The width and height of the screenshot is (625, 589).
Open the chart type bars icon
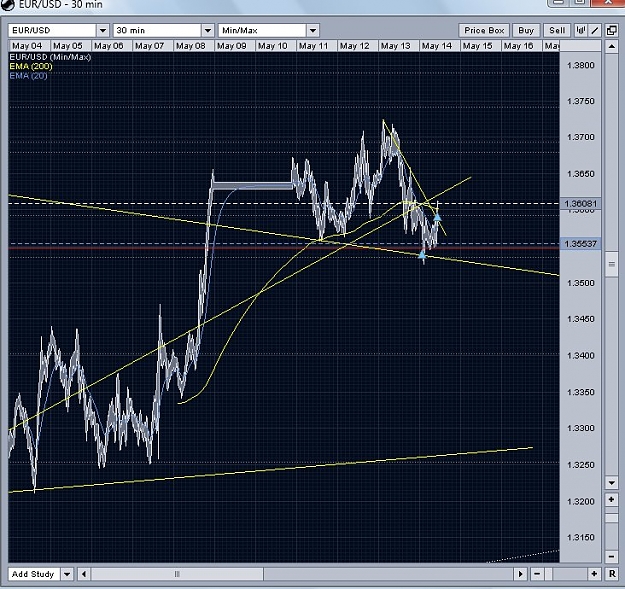pos(581,30)
